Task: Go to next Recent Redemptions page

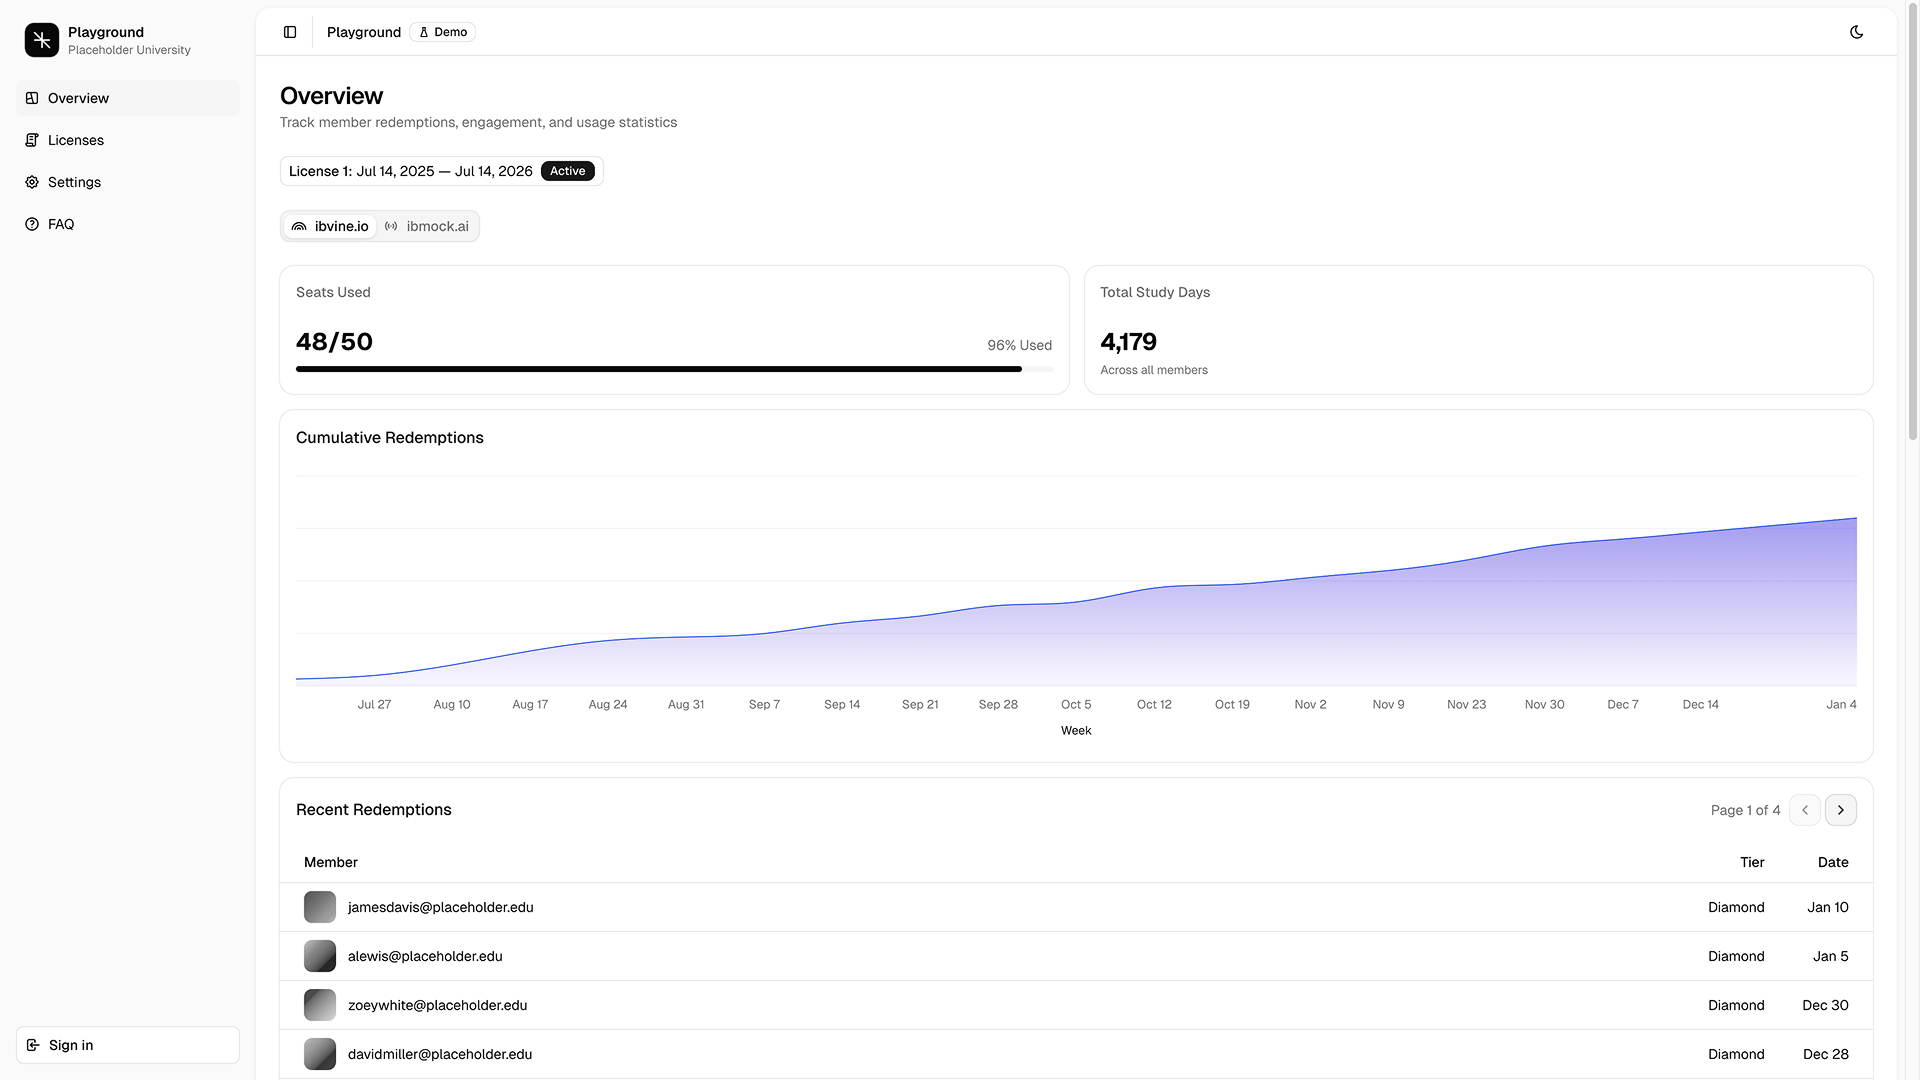Action: [x=1840, y=810]
